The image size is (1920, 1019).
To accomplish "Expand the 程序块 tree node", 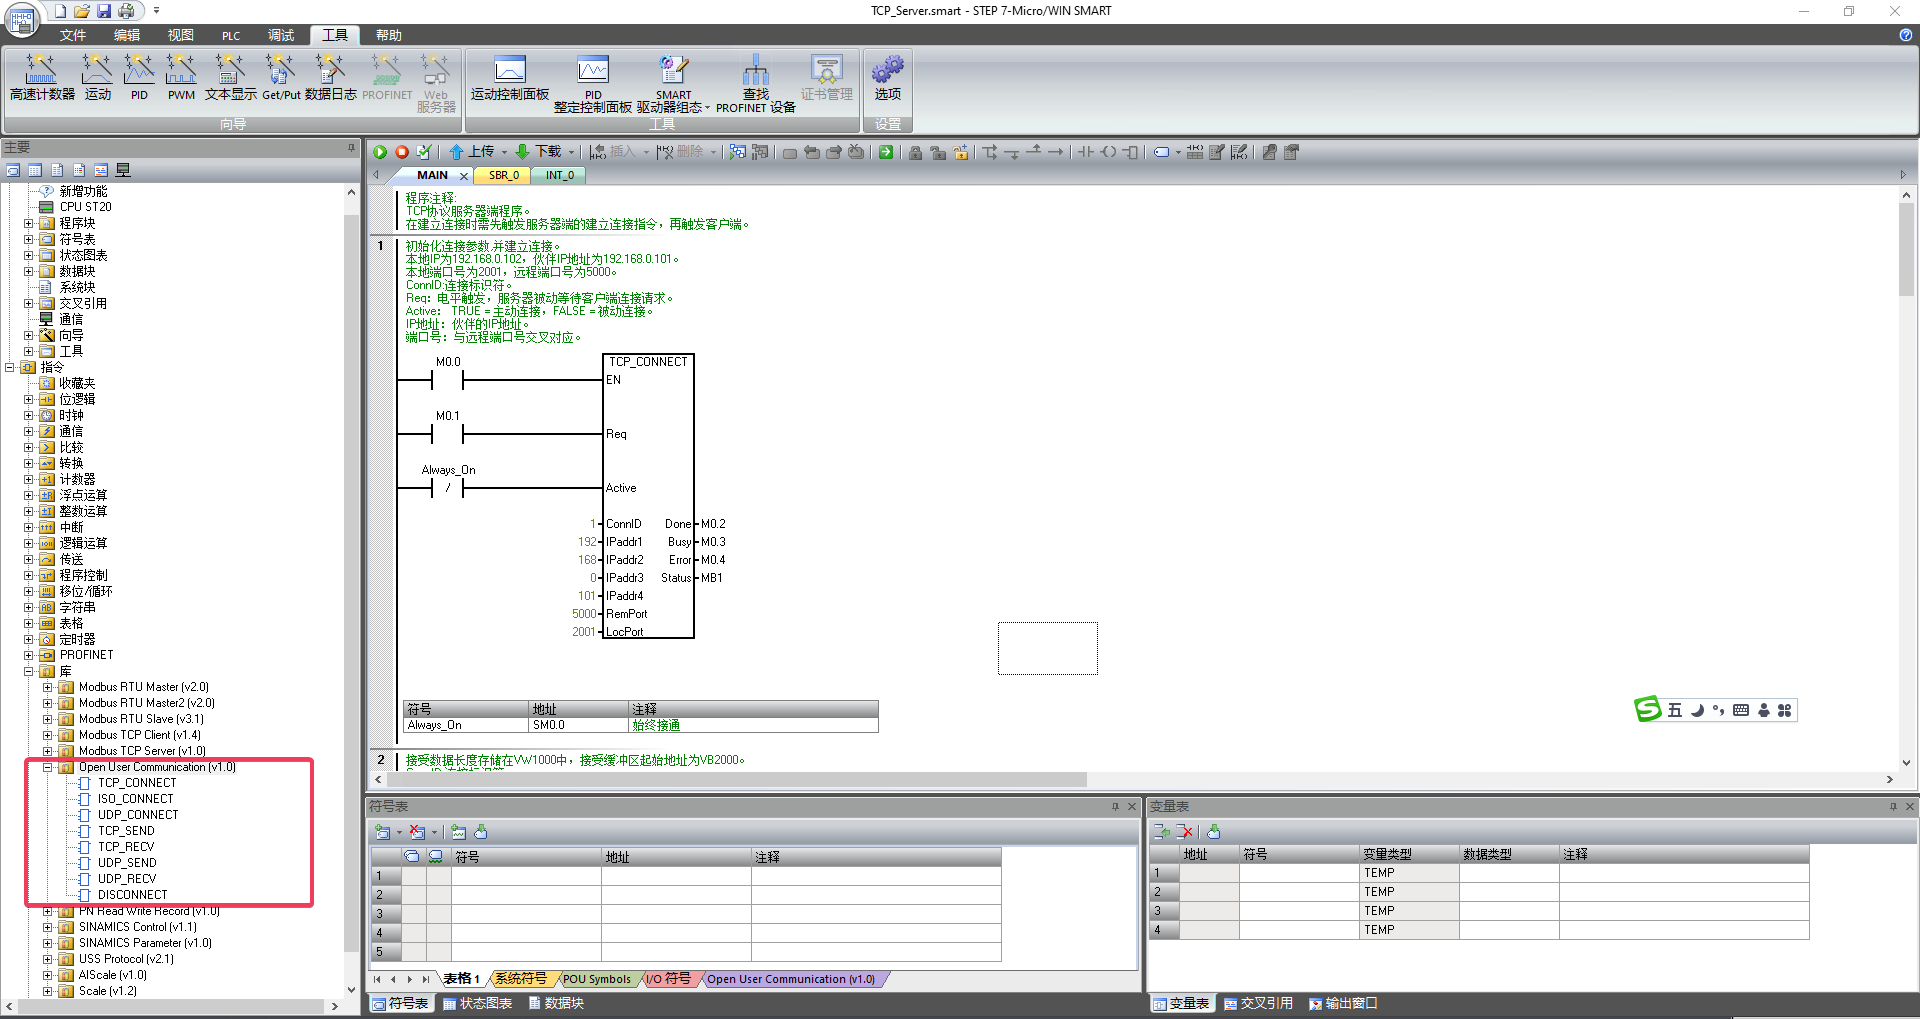I will 29,223.
